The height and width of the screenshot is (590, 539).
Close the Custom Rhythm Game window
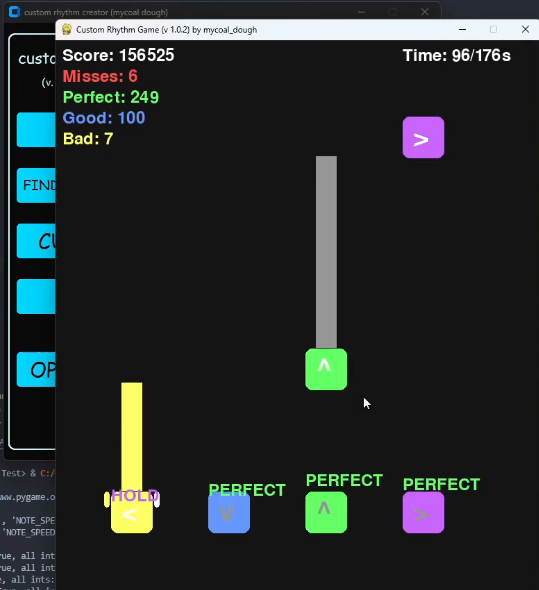tap(525, 29)
